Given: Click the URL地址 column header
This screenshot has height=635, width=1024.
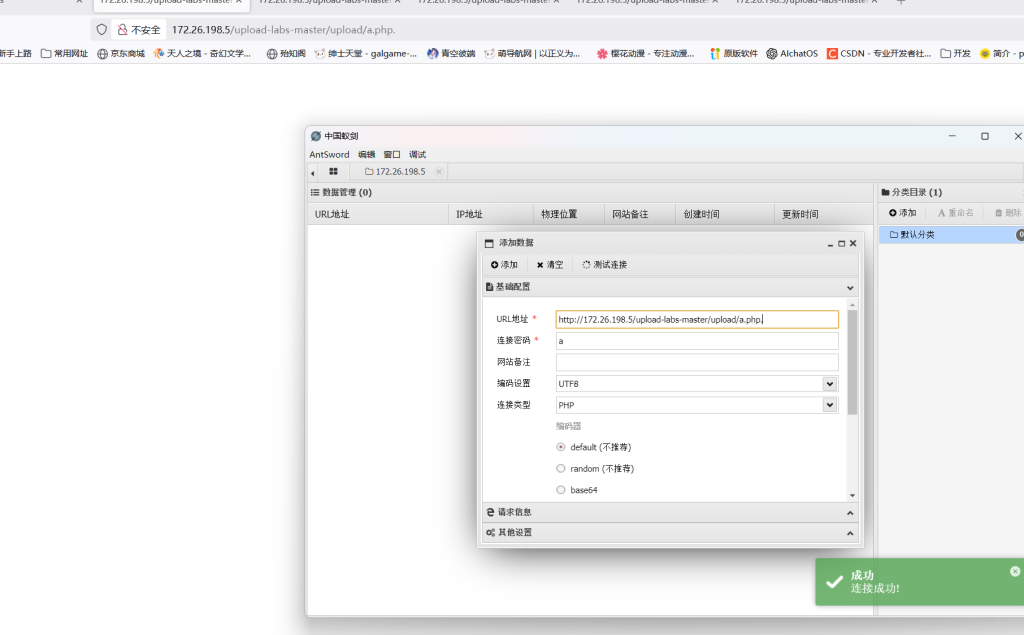Looking at the screenshot, I should pyautogui.click(x=377, y=214).
